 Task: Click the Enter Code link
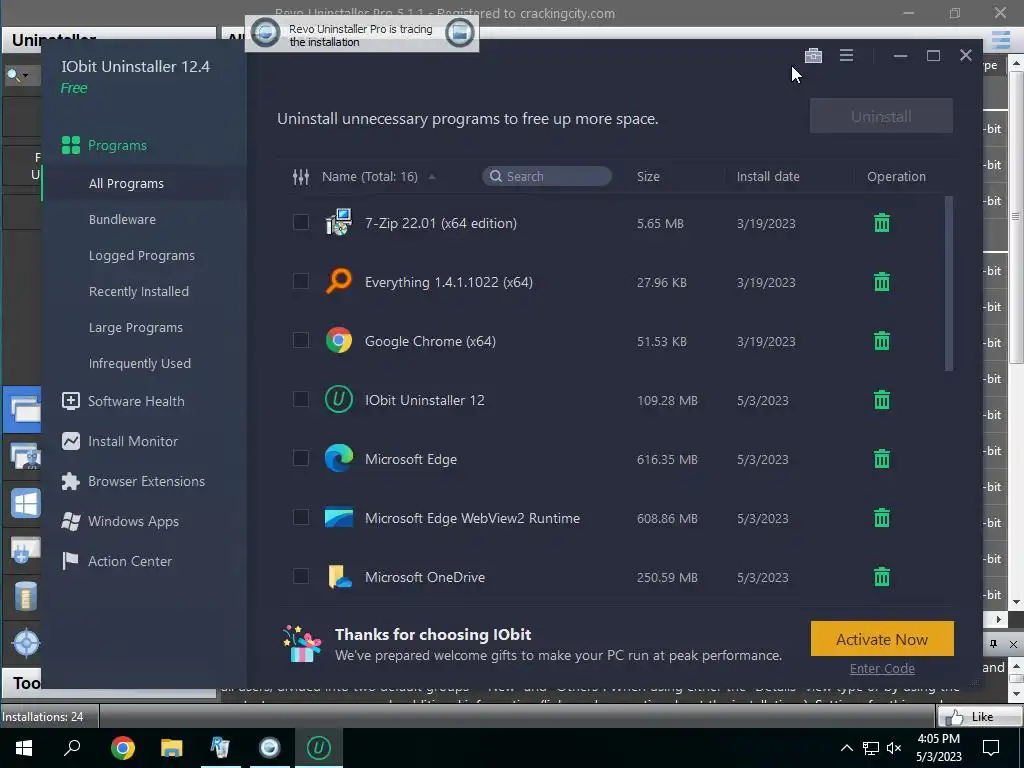882,668
